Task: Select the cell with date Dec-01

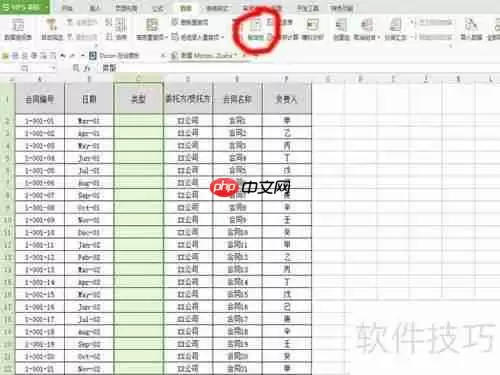Action: 89,233
